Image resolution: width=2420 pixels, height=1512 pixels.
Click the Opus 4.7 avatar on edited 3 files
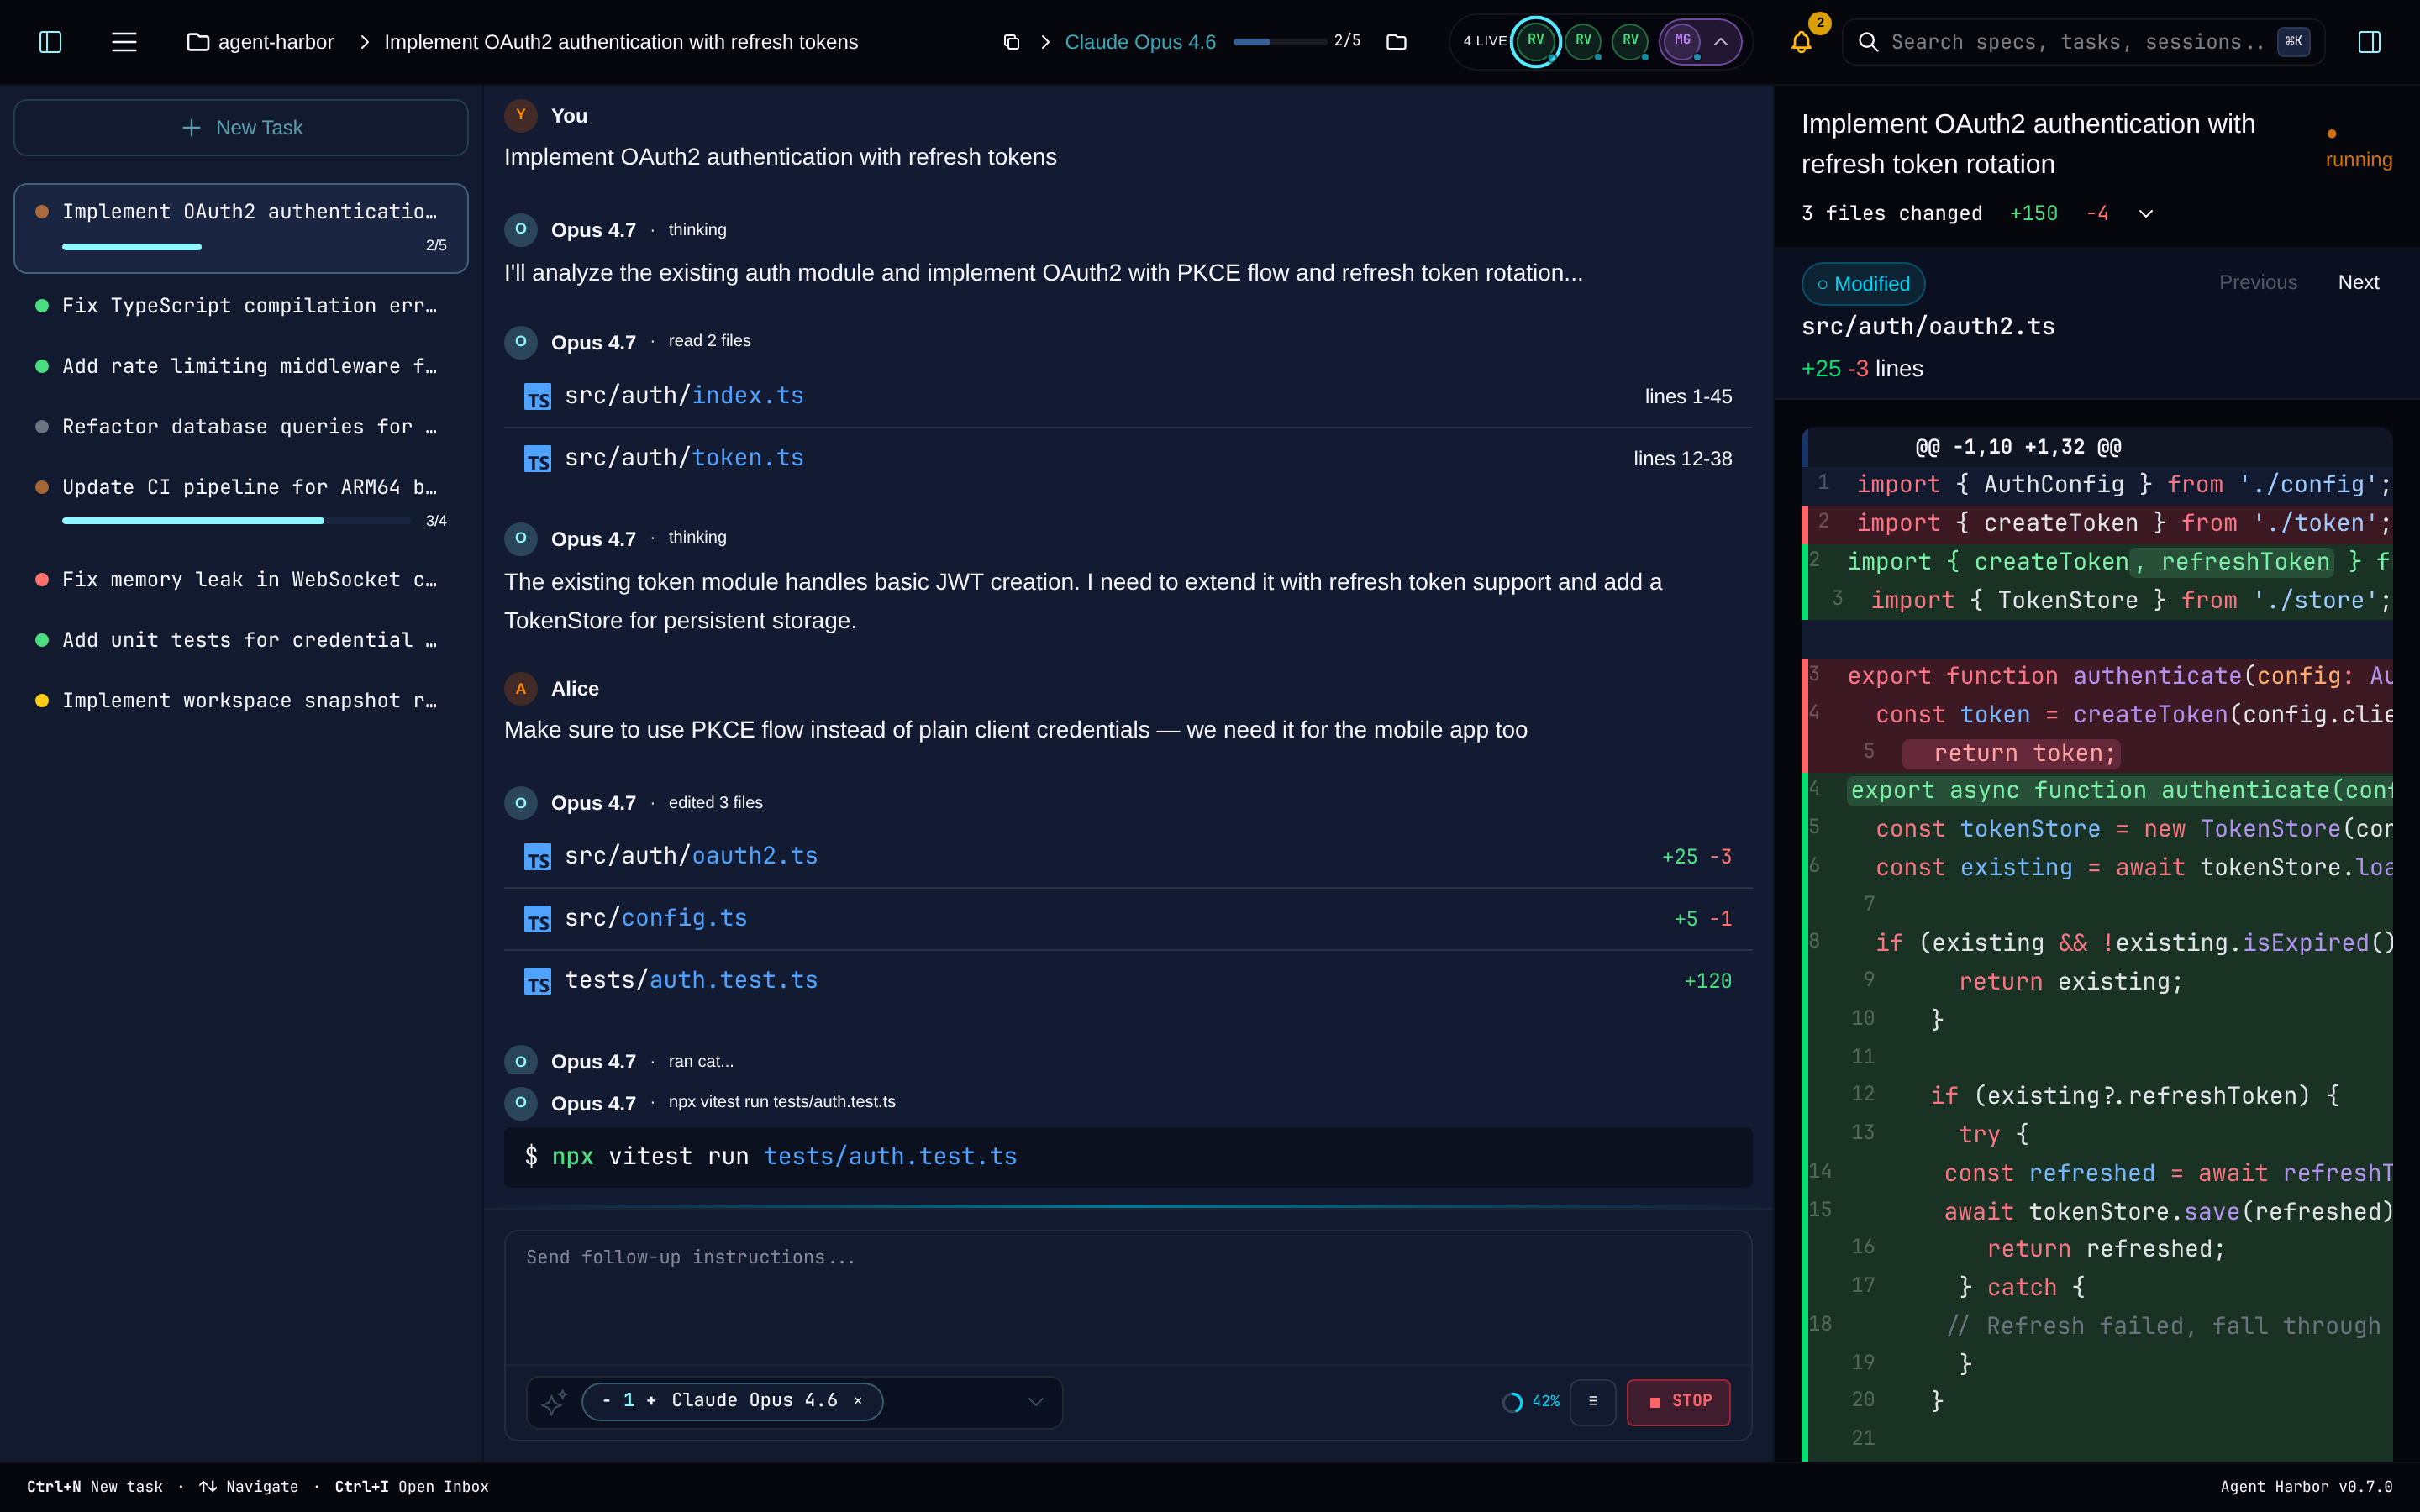tap(520, 802)
